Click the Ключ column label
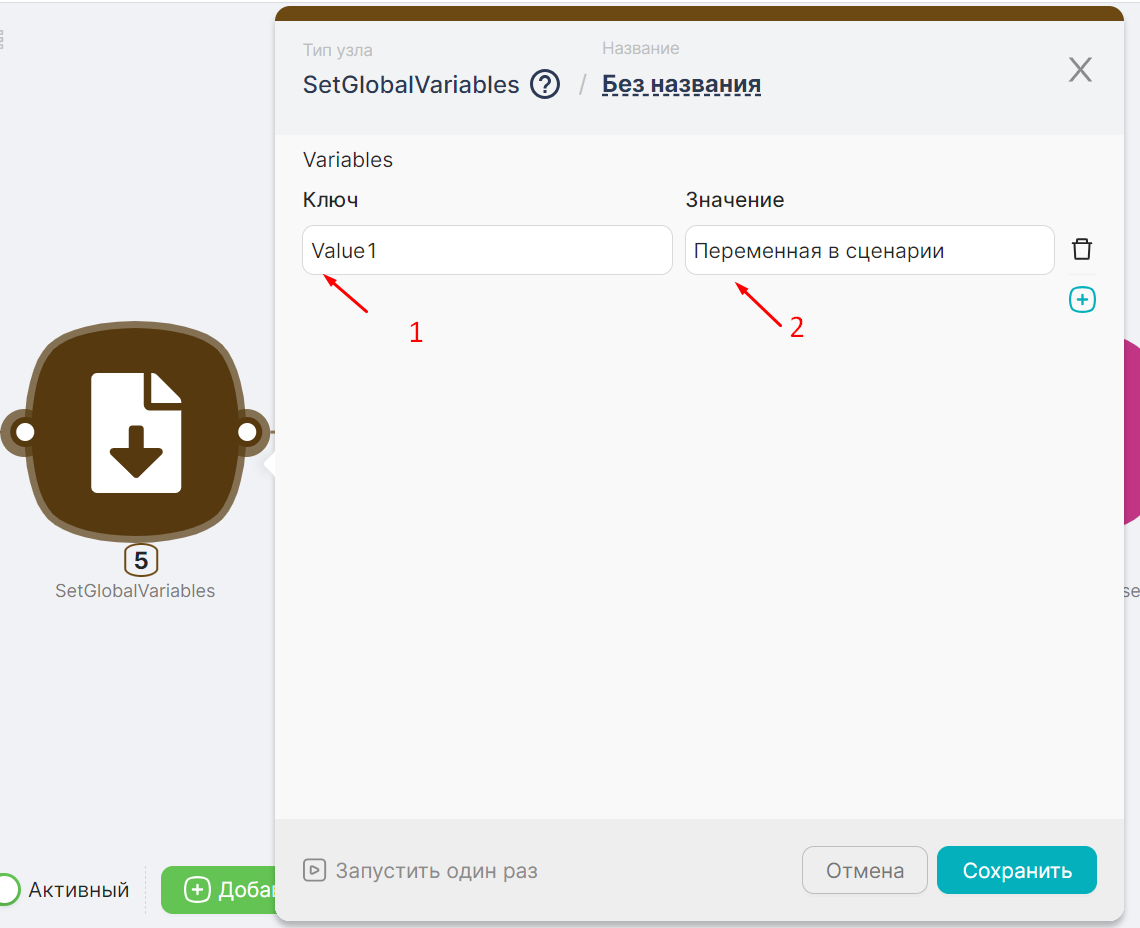 click(330, 200)
